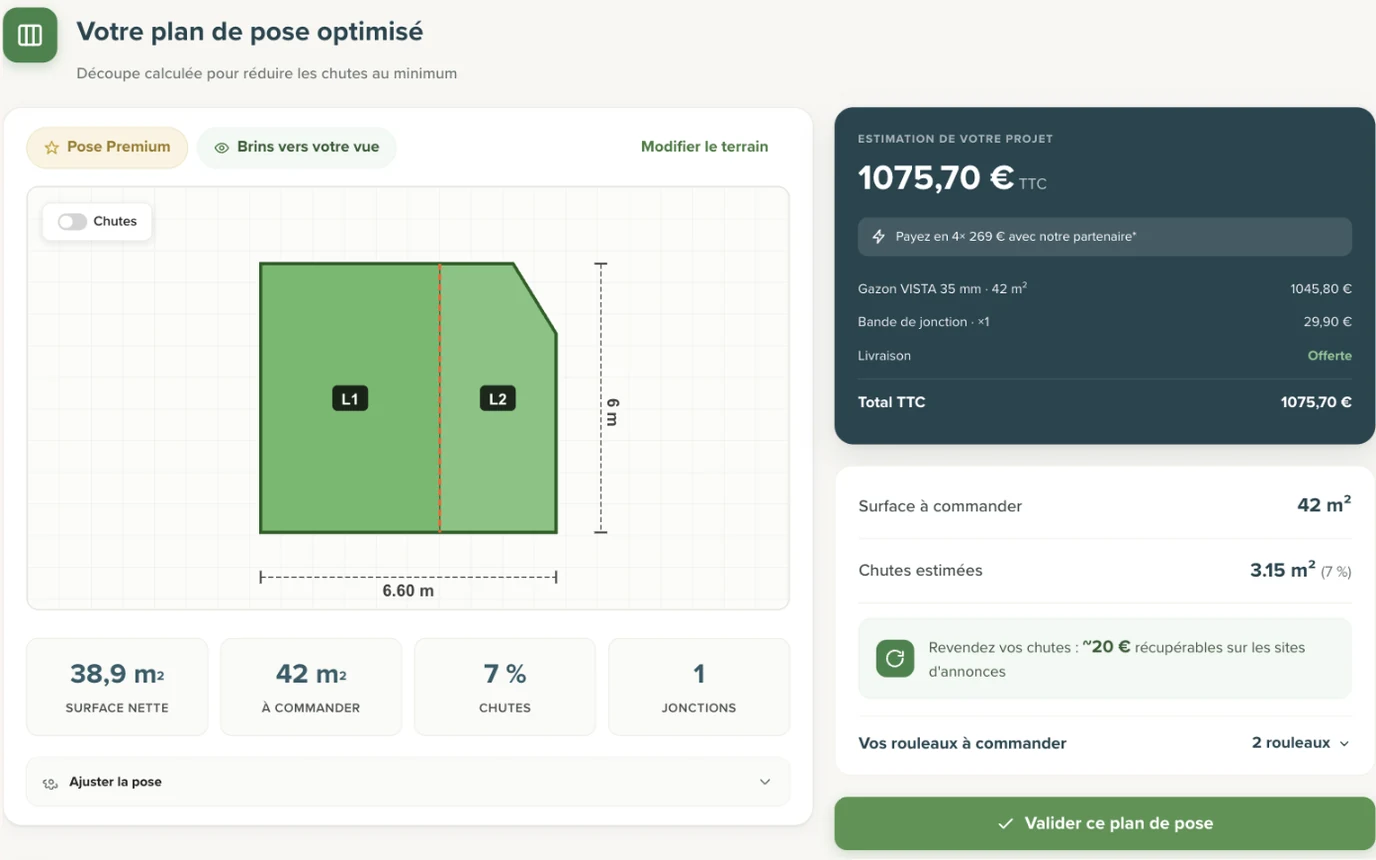Expand Vos rouleaux à commander section

pyautogui.click(x=1105, y=743)
